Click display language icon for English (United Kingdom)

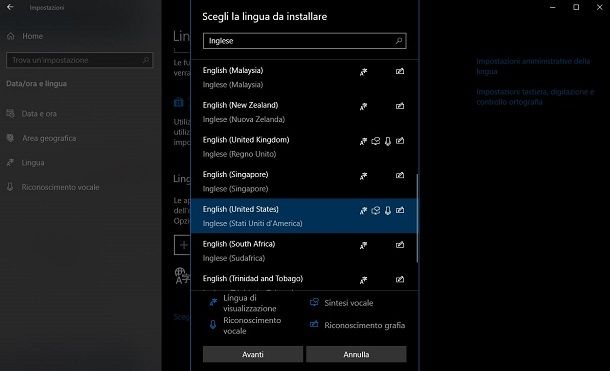coord(363,141)
